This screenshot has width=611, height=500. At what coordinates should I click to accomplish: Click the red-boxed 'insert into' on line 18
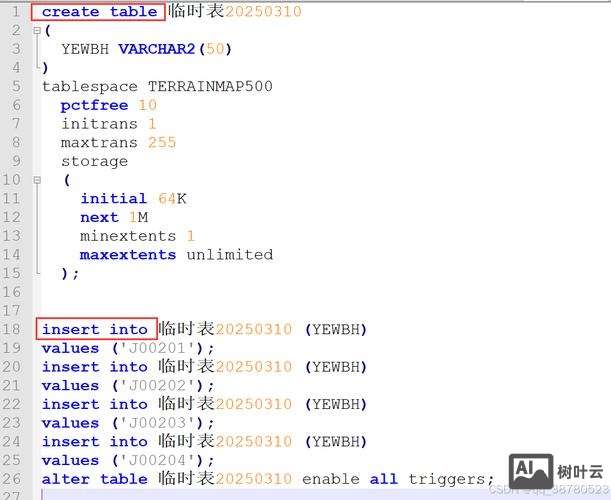(94, 329)
